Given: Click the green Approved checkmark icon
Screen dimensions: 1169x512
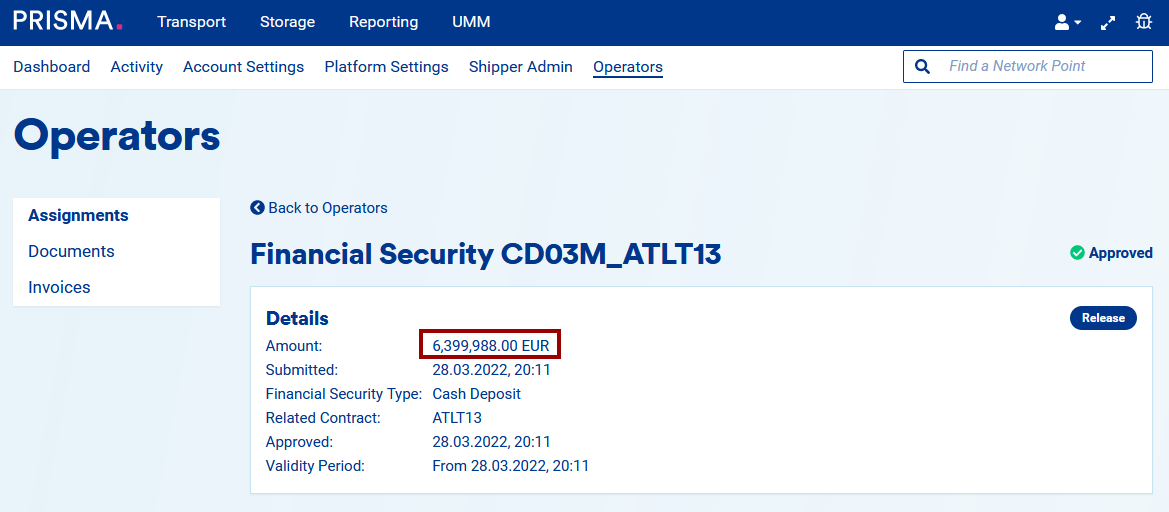Looking at the screenshot, I should click(1077, 253).
